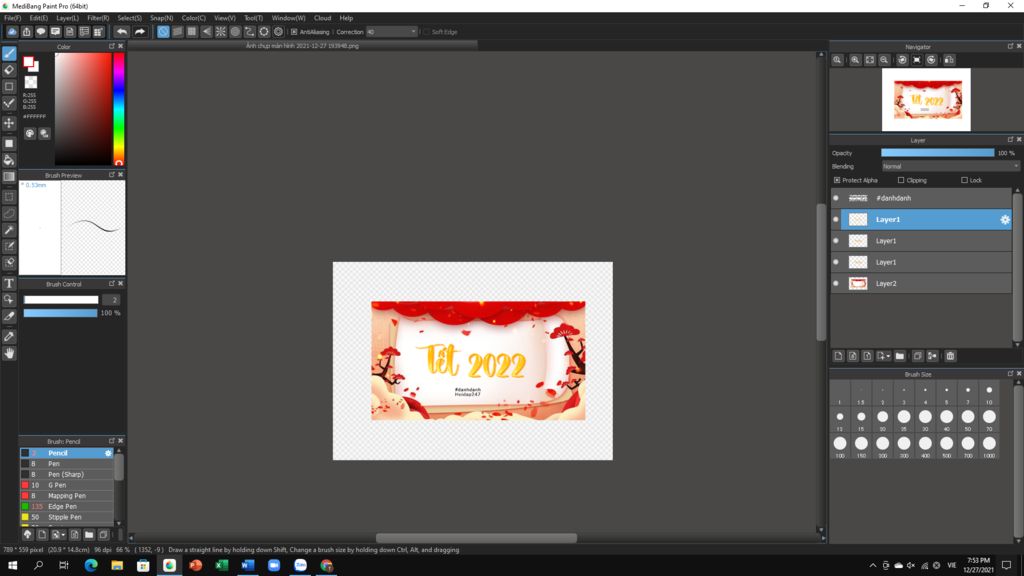Open the Filter(R) menu

[x=98, y=18]
